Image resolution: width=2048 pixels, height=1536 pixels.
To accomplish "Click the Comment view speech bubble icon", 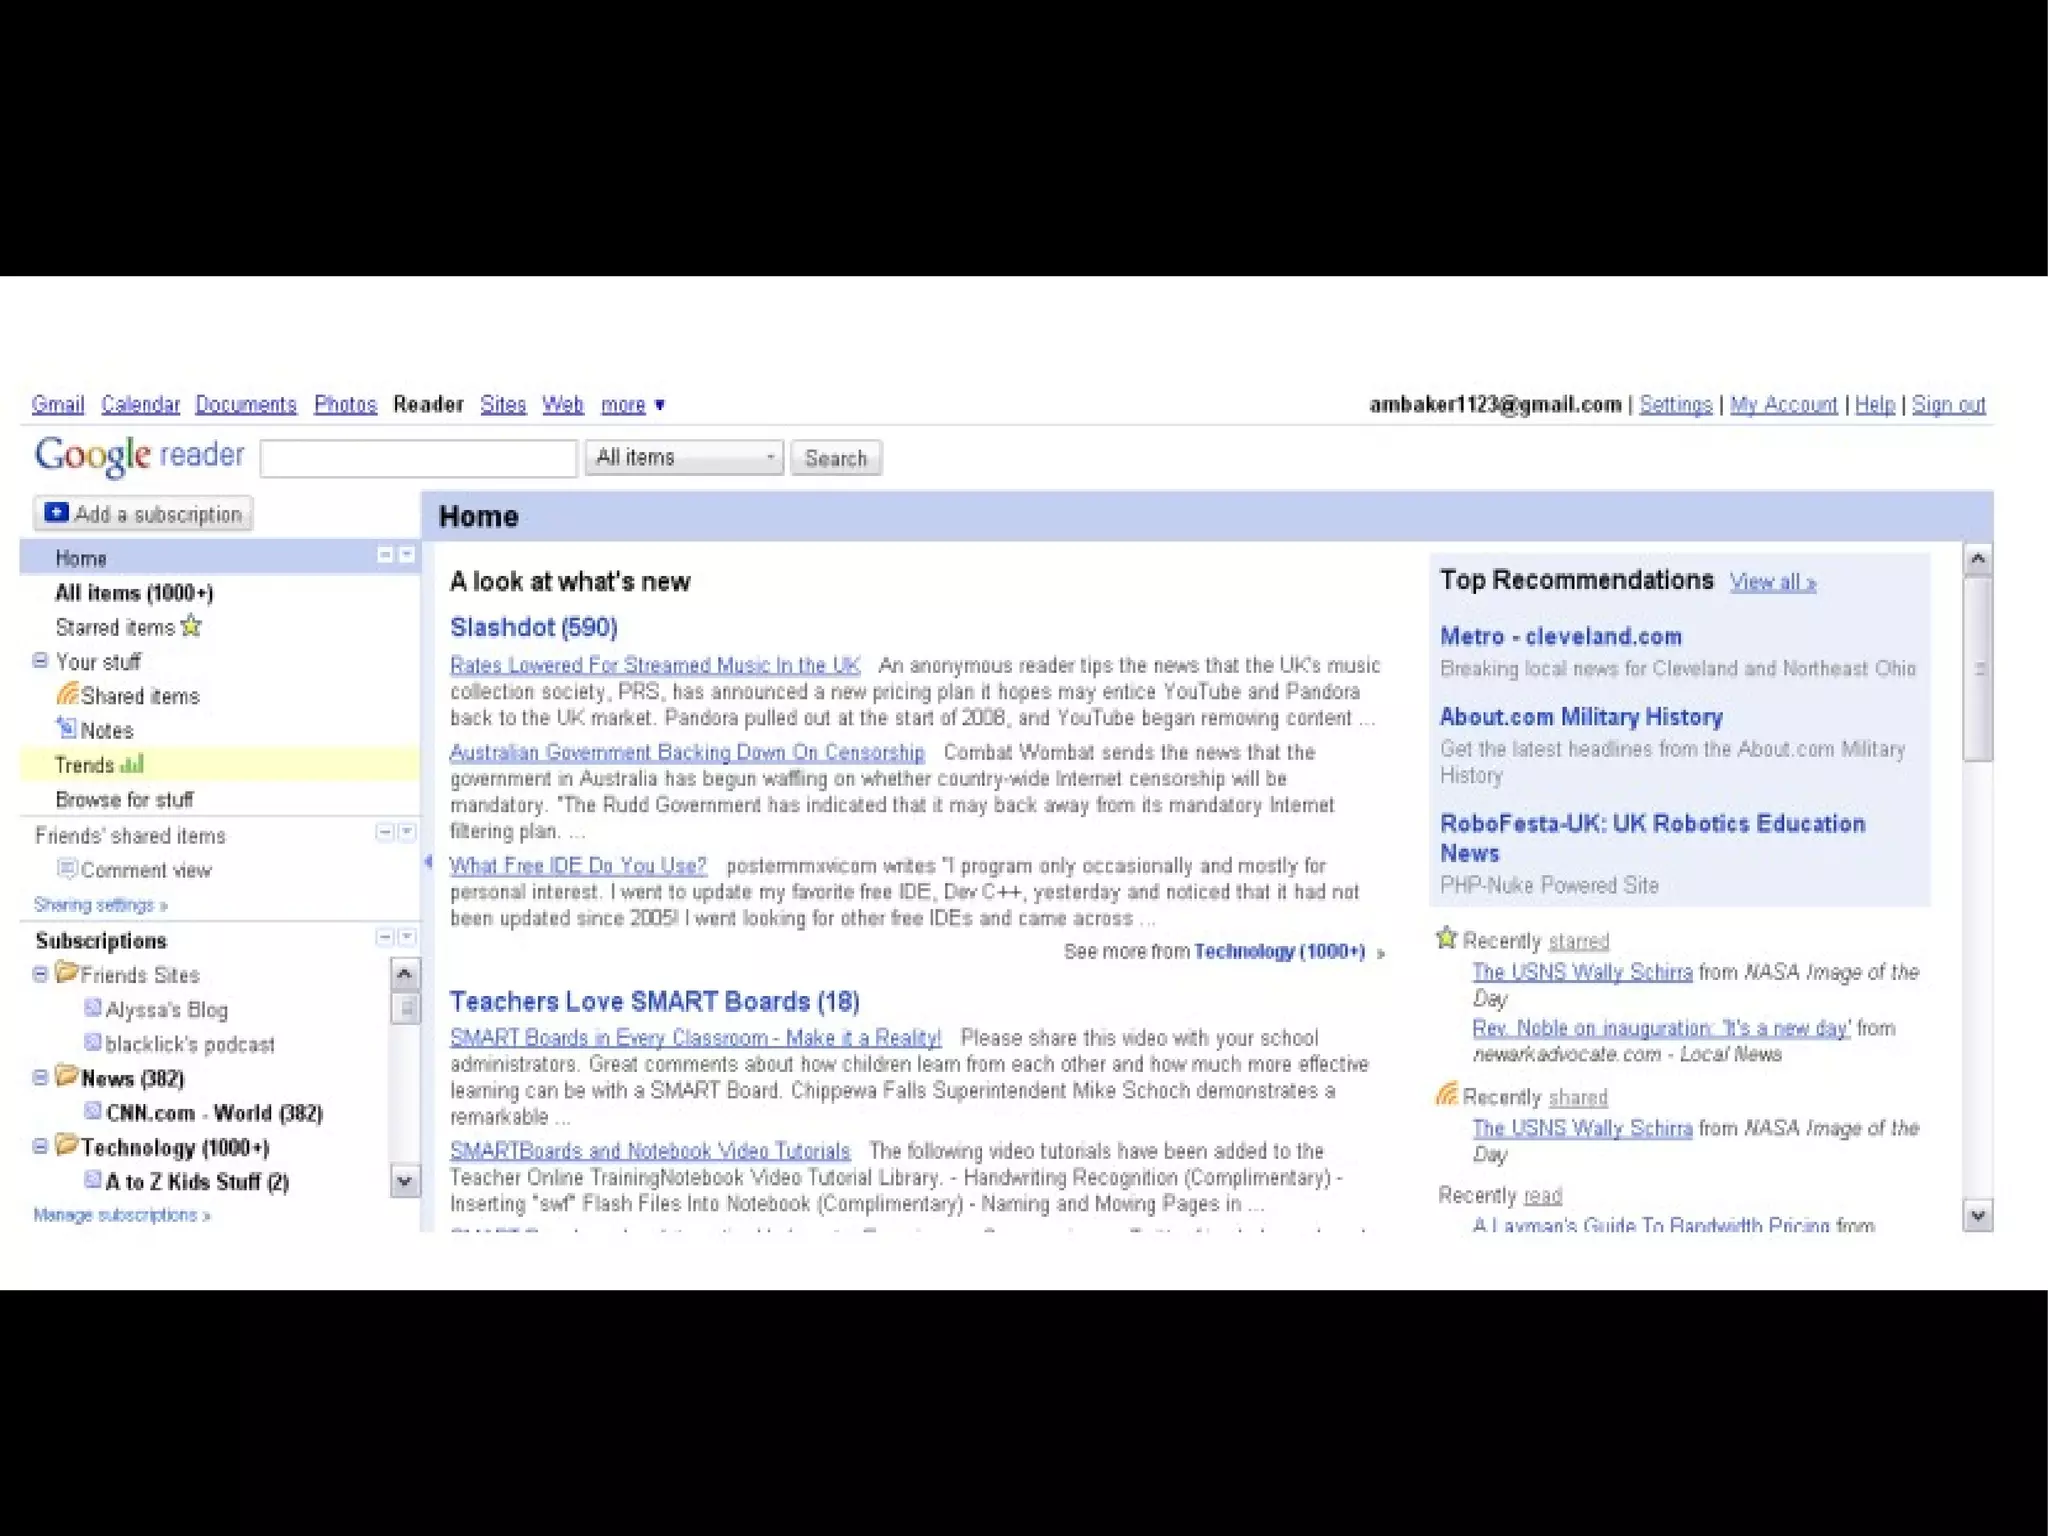I will point(67,868).
